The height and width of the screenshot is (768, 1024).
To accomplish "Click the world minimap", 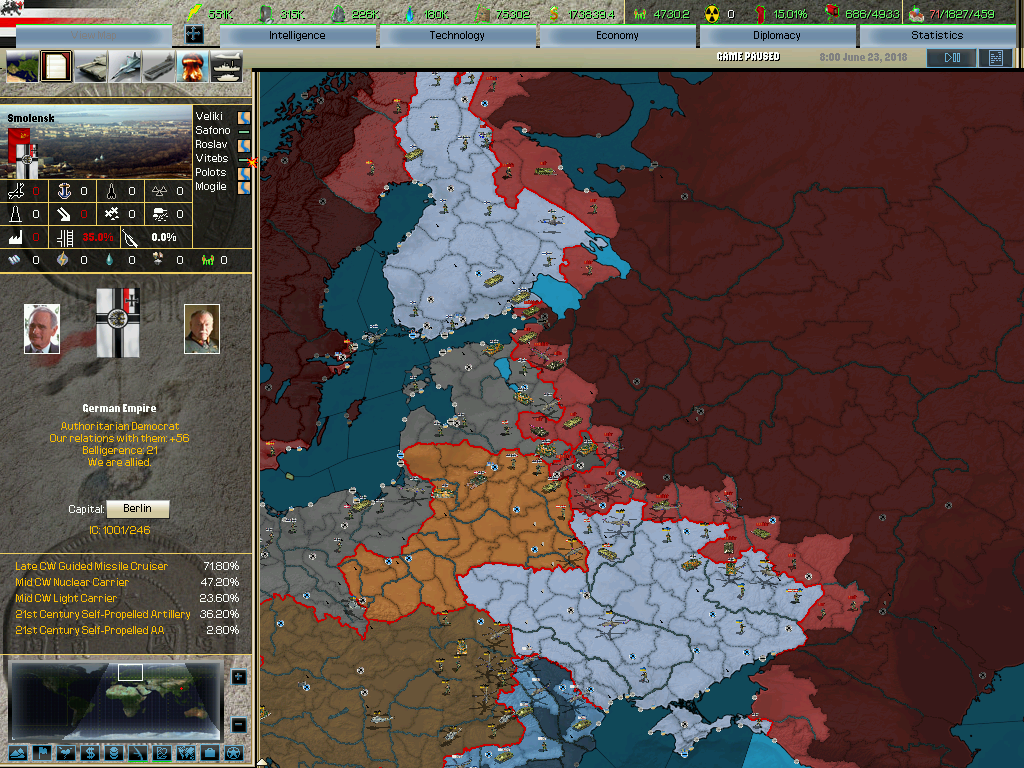I will [117, 699].
